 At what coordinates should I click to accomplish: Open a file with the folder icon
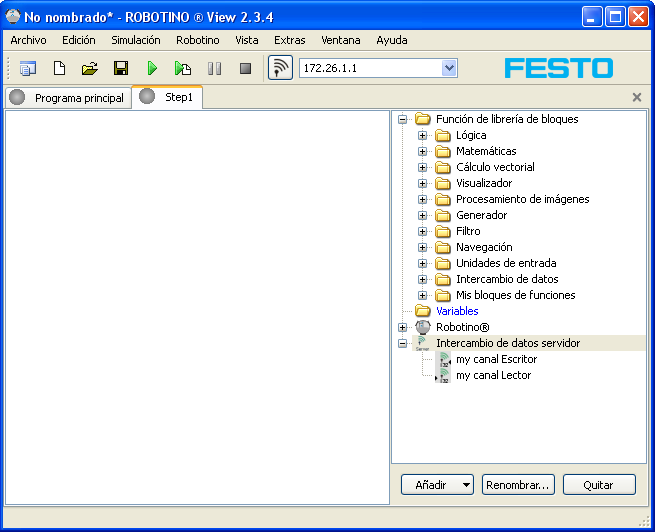[x=89, y=68]
